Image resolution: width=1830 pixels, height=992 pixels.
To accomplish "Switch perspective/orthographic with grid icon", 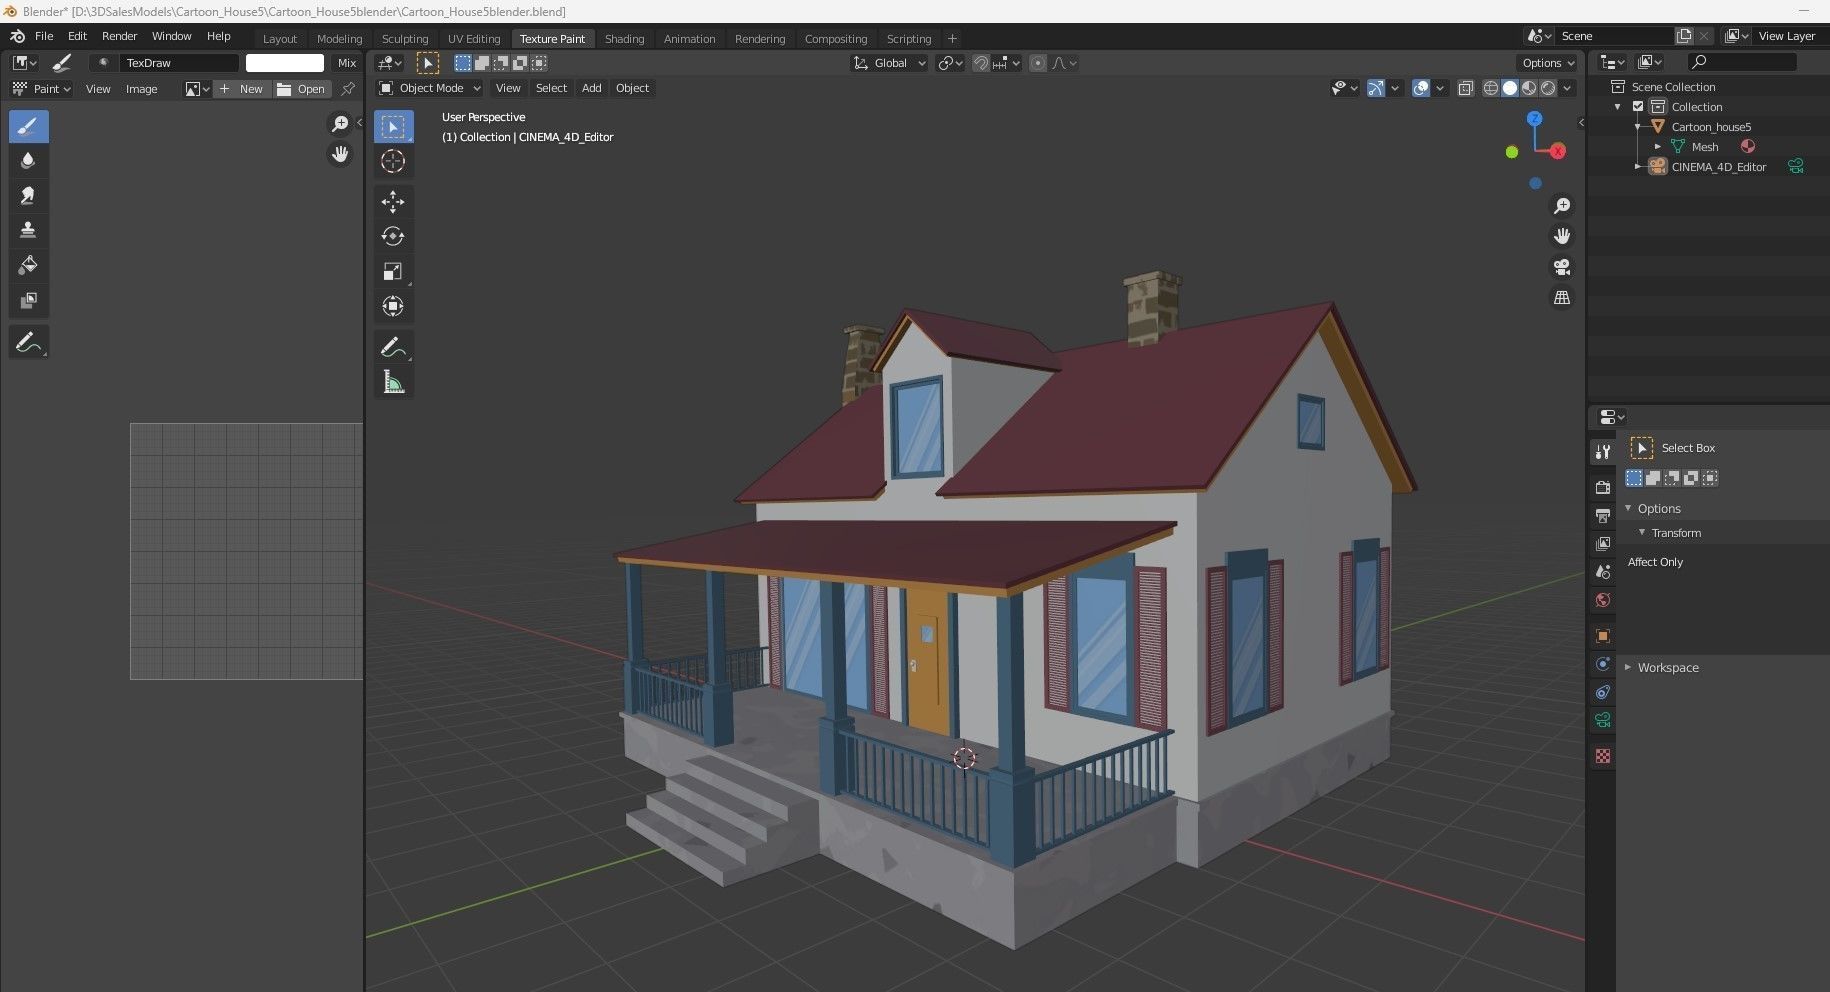I will coord(1561,298).
